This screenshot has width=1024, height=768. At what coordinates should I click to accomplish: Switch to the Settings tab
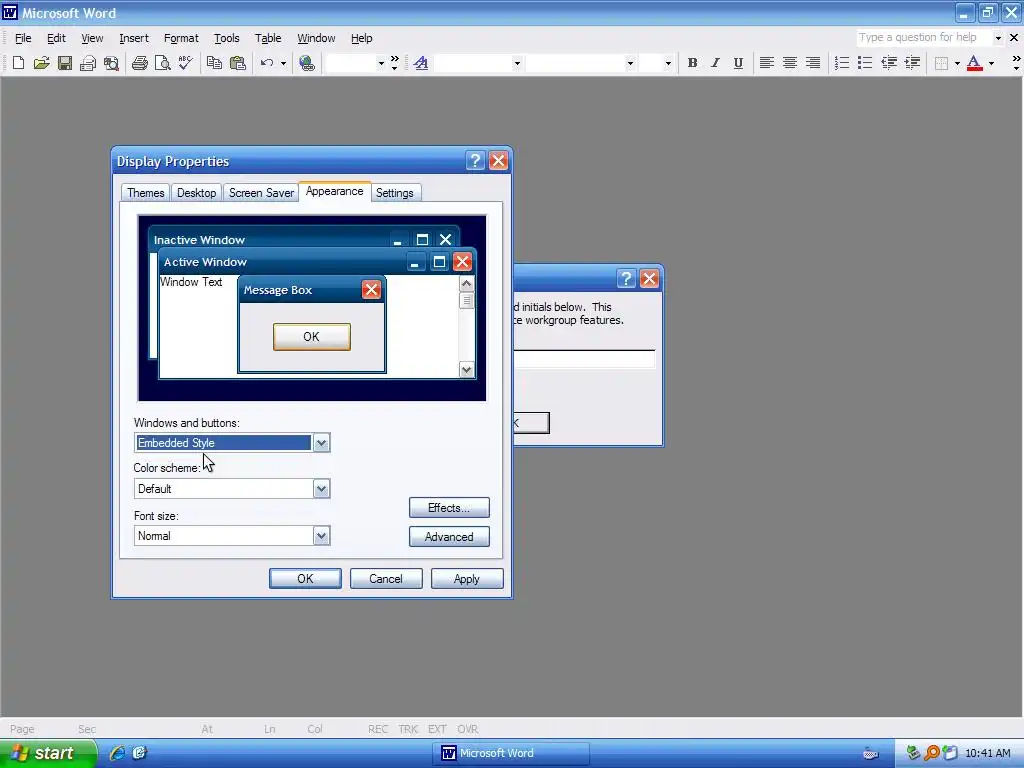(394, 193)
